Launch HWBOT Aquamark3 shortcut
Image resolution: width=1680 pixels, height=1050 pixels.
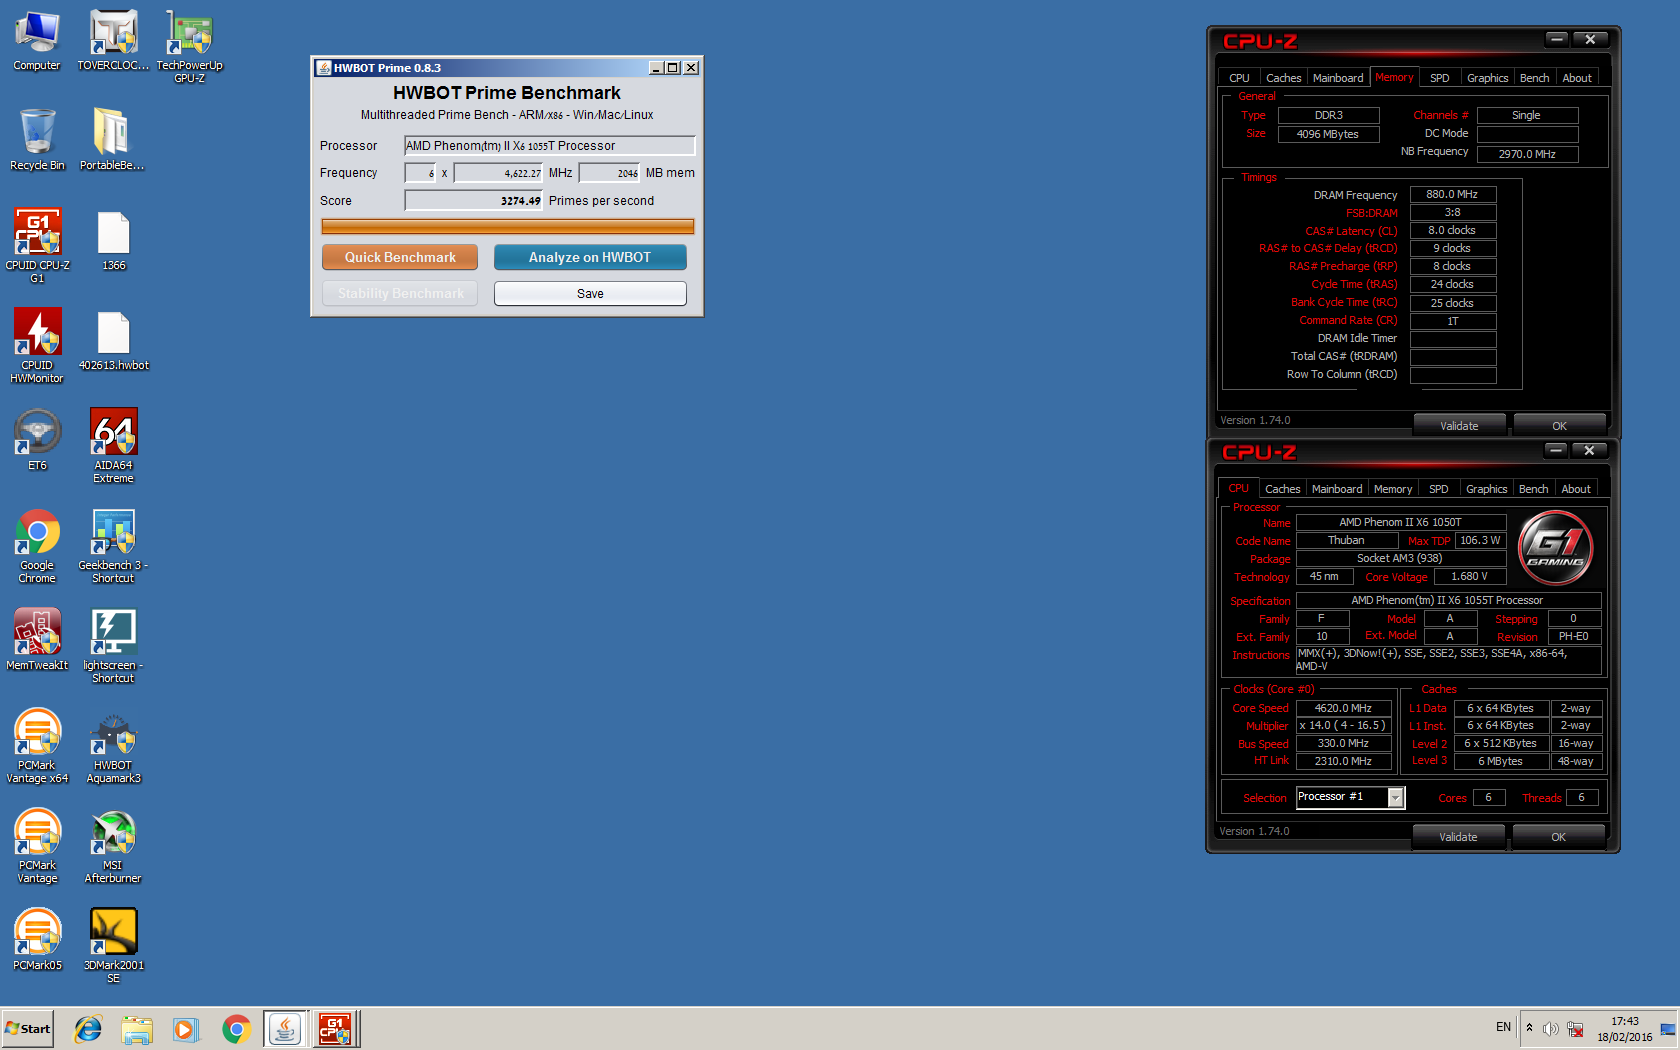(113, 746)
